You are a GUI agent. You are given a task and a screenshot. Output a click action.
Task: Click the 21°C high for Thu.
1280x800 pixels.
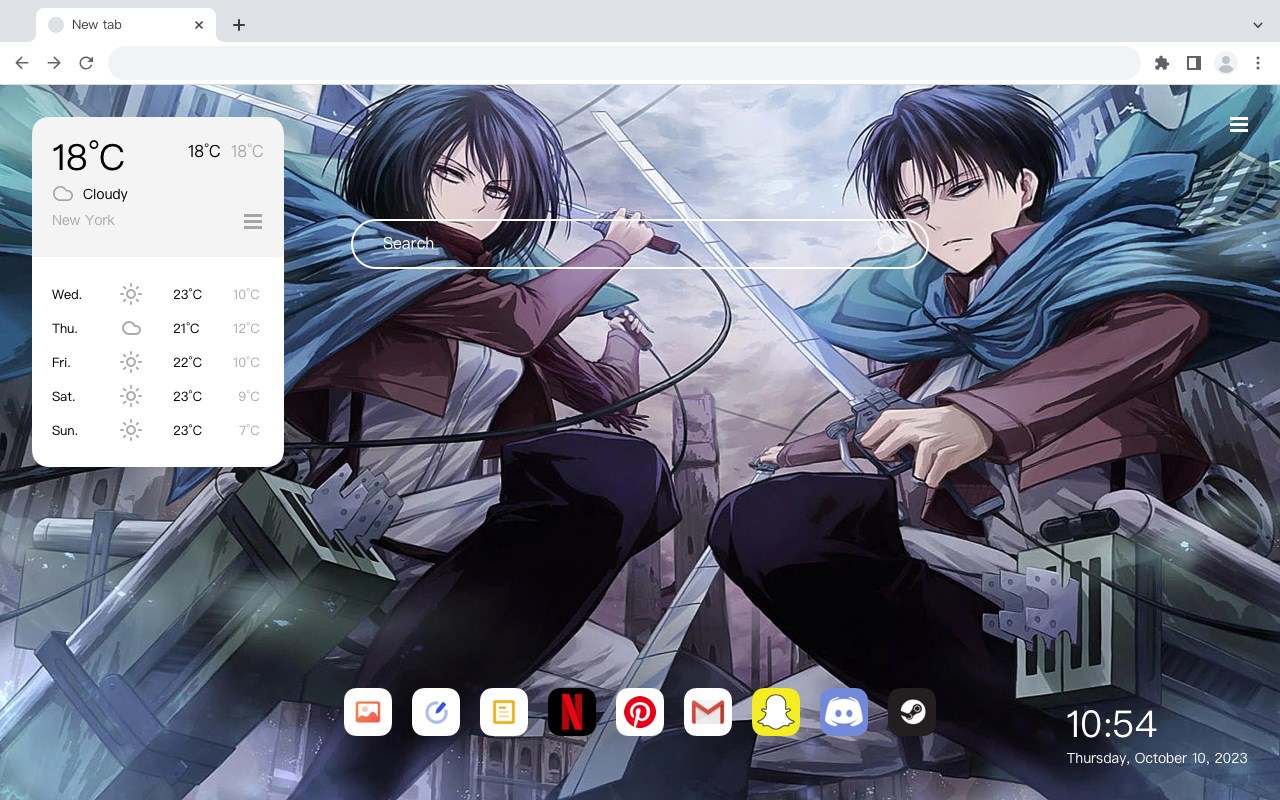tap(186, 328)
